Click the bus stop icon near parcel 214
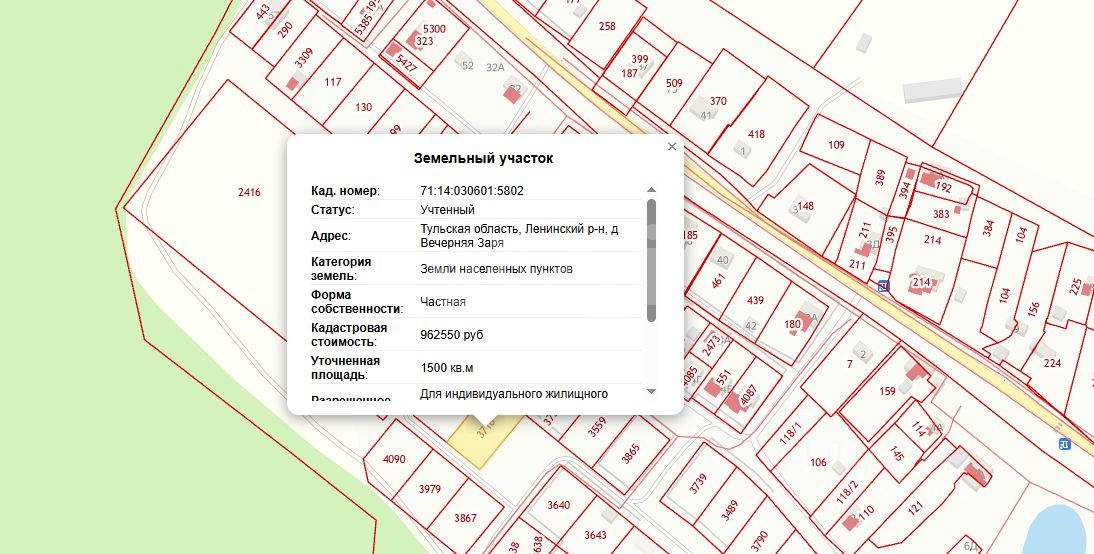This screenshot has height=554, width=1094. pos(884,285)
